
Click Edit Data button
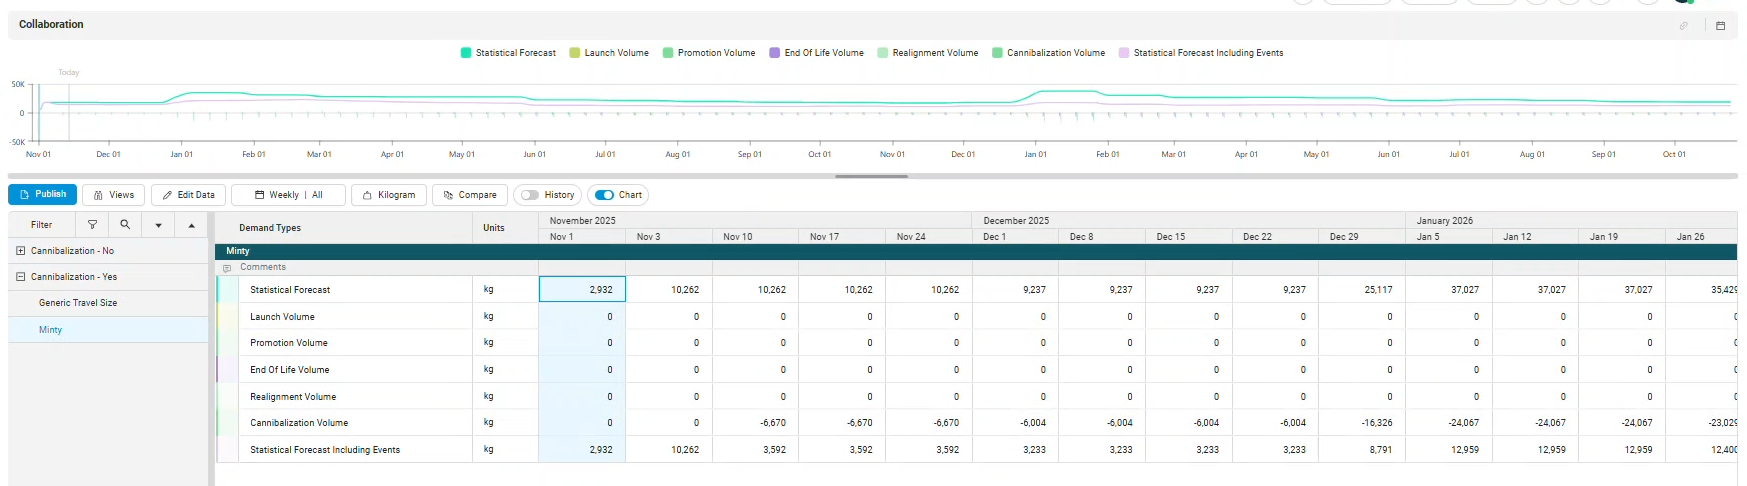[x=189, y=195]
